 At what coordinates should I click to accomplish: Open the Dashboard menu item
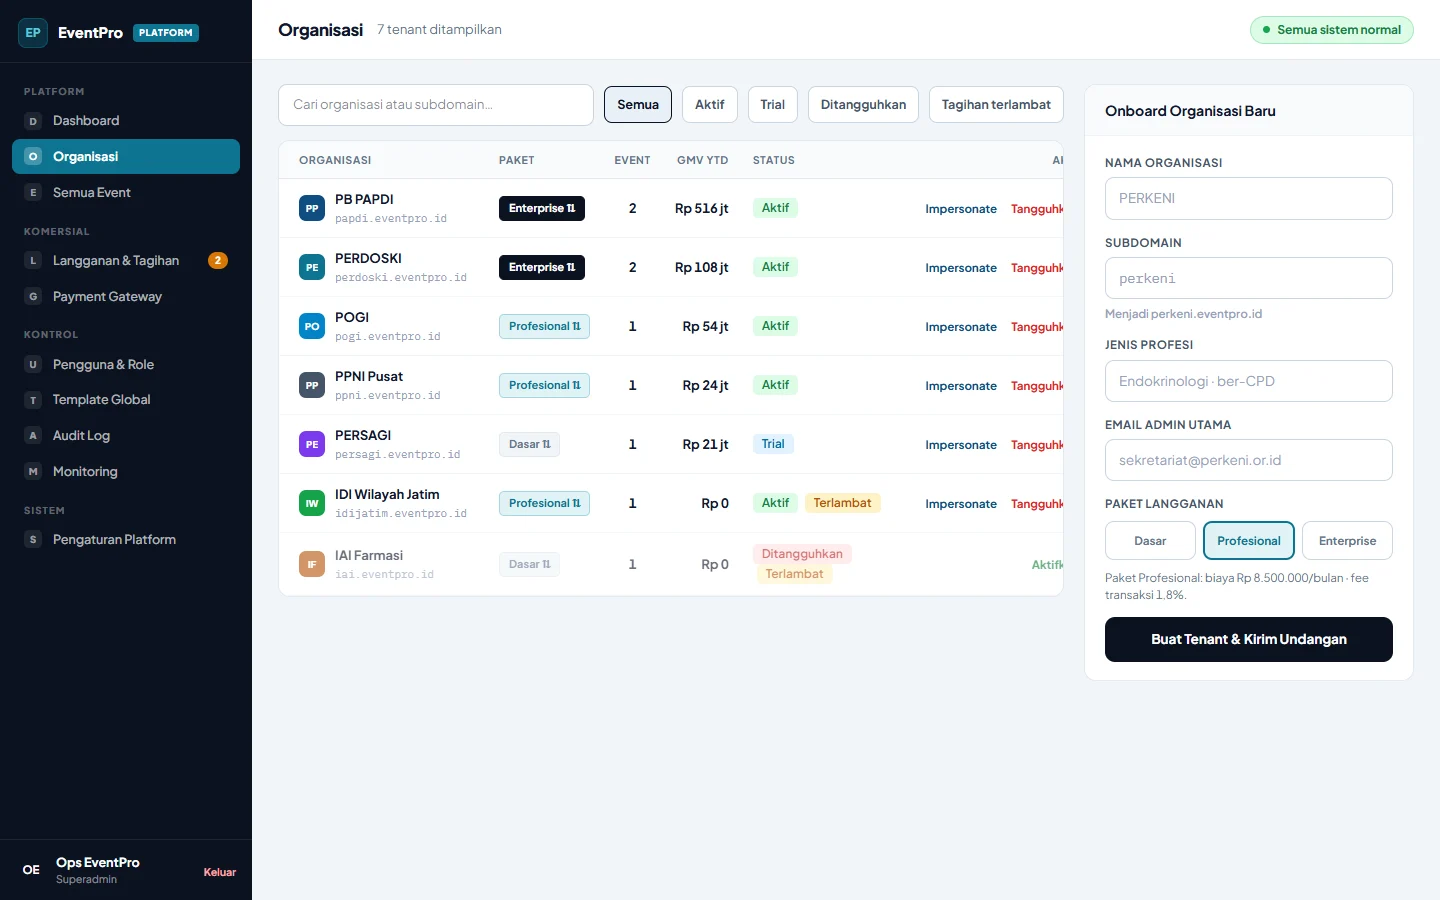click(126, 121)
